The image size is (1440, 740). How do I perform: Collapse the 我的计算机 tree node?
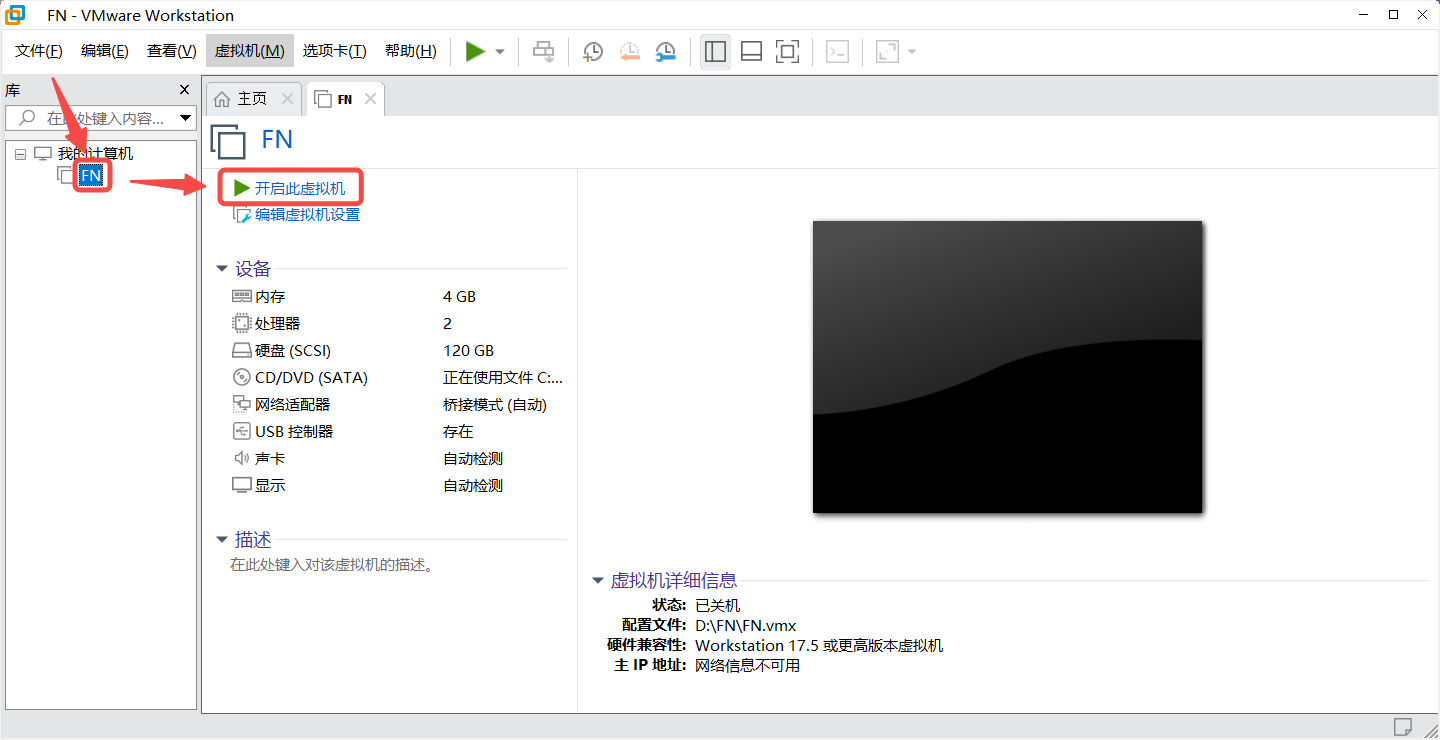pyautogui.click(x=20, y=154)
